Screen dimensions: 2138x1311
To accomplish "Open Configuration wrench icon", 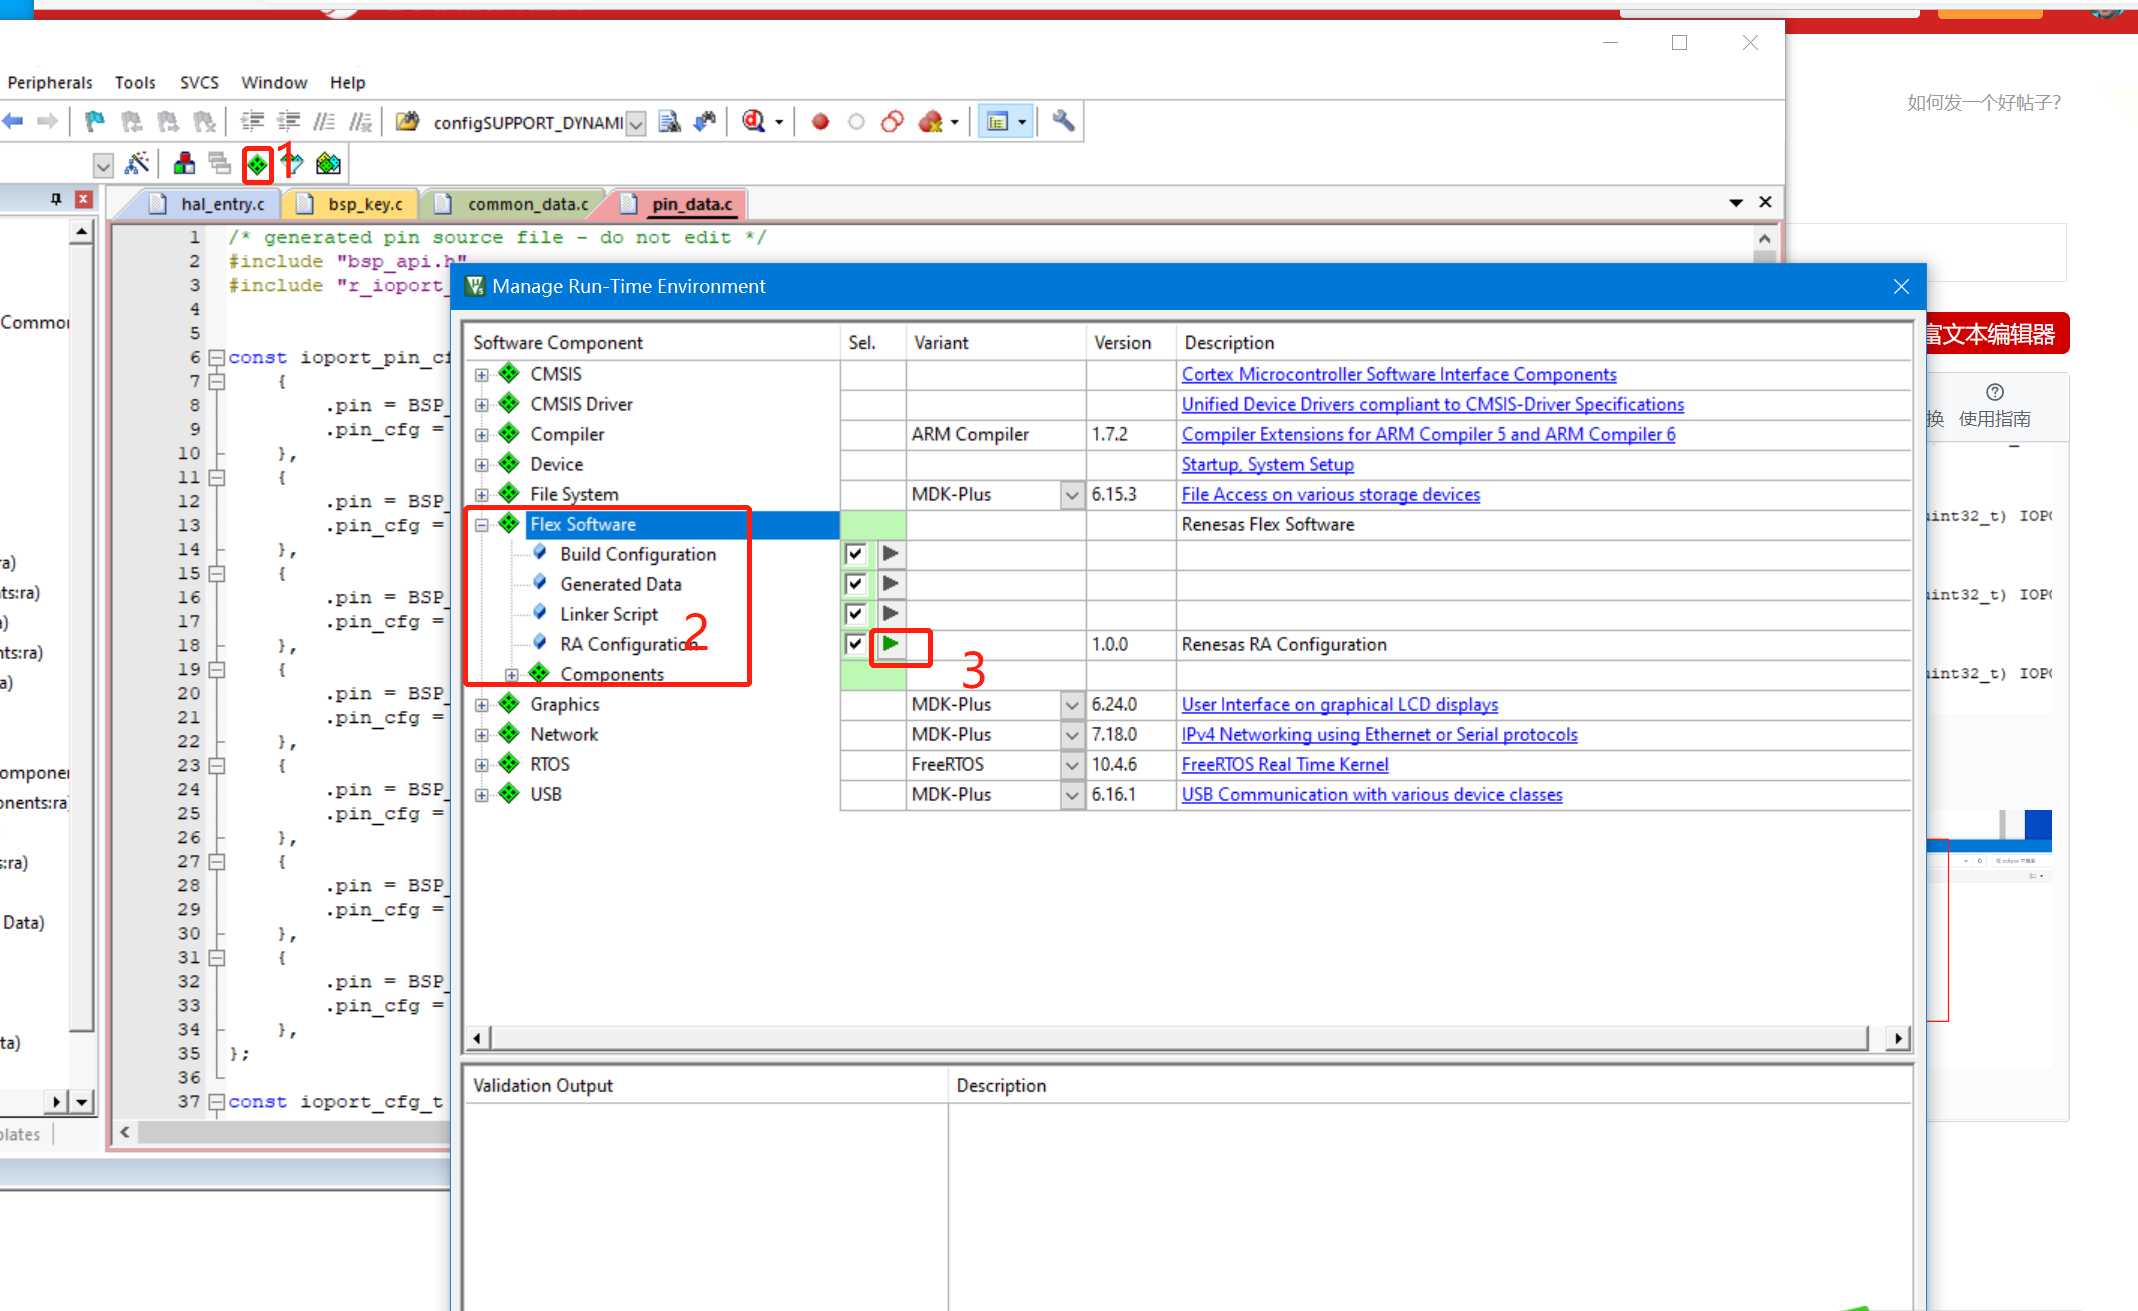I will [1063, 122].
